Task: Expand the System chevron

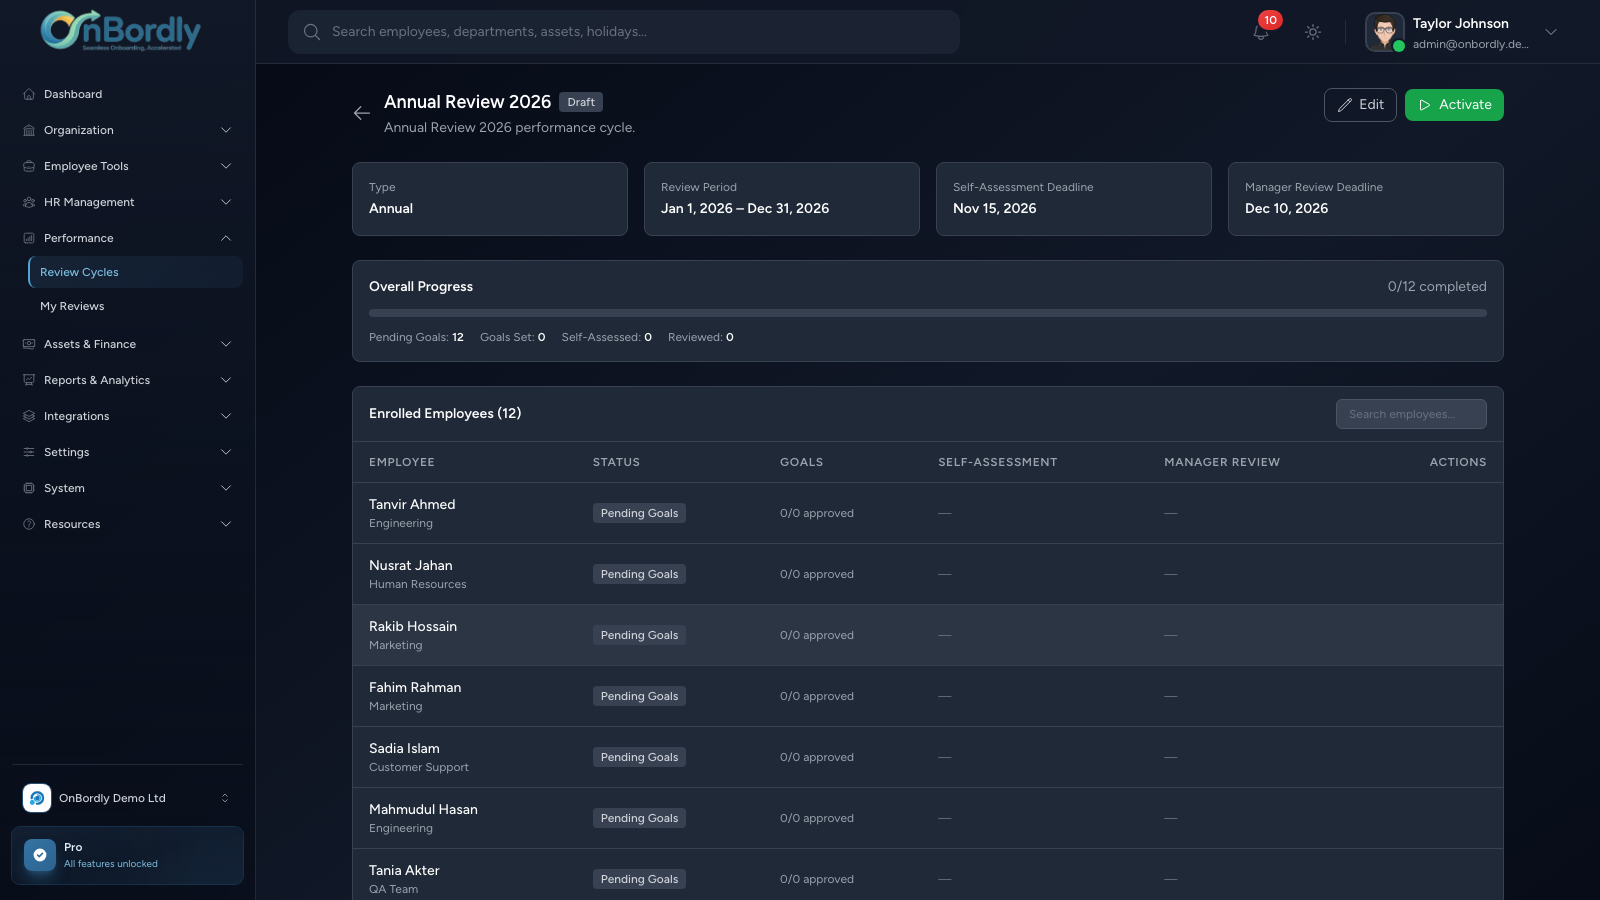Action: click(226, 488)
